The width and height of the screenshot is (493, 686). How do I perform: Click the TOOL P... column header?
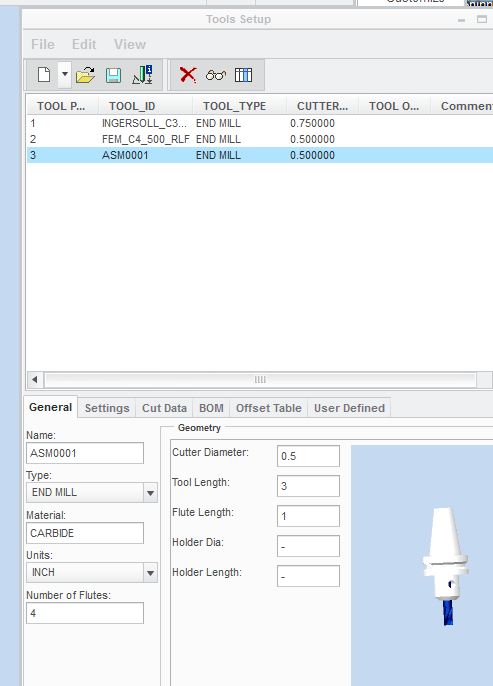click(62, 106)
